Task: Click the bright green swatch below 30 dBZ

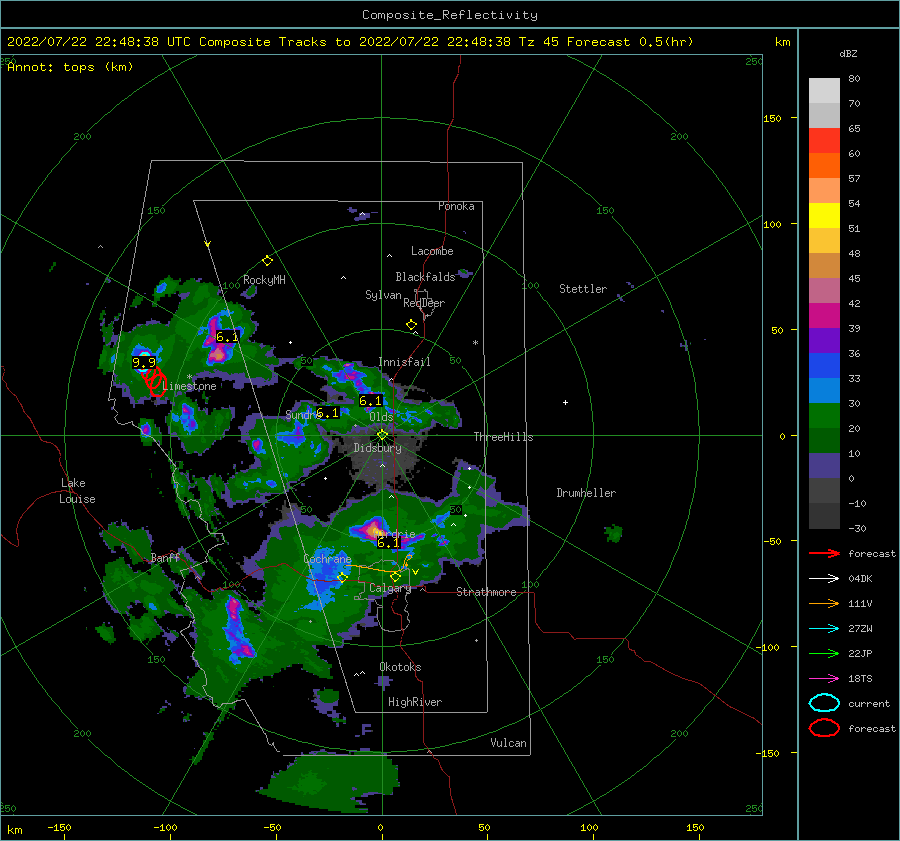Action: point(824,416)
